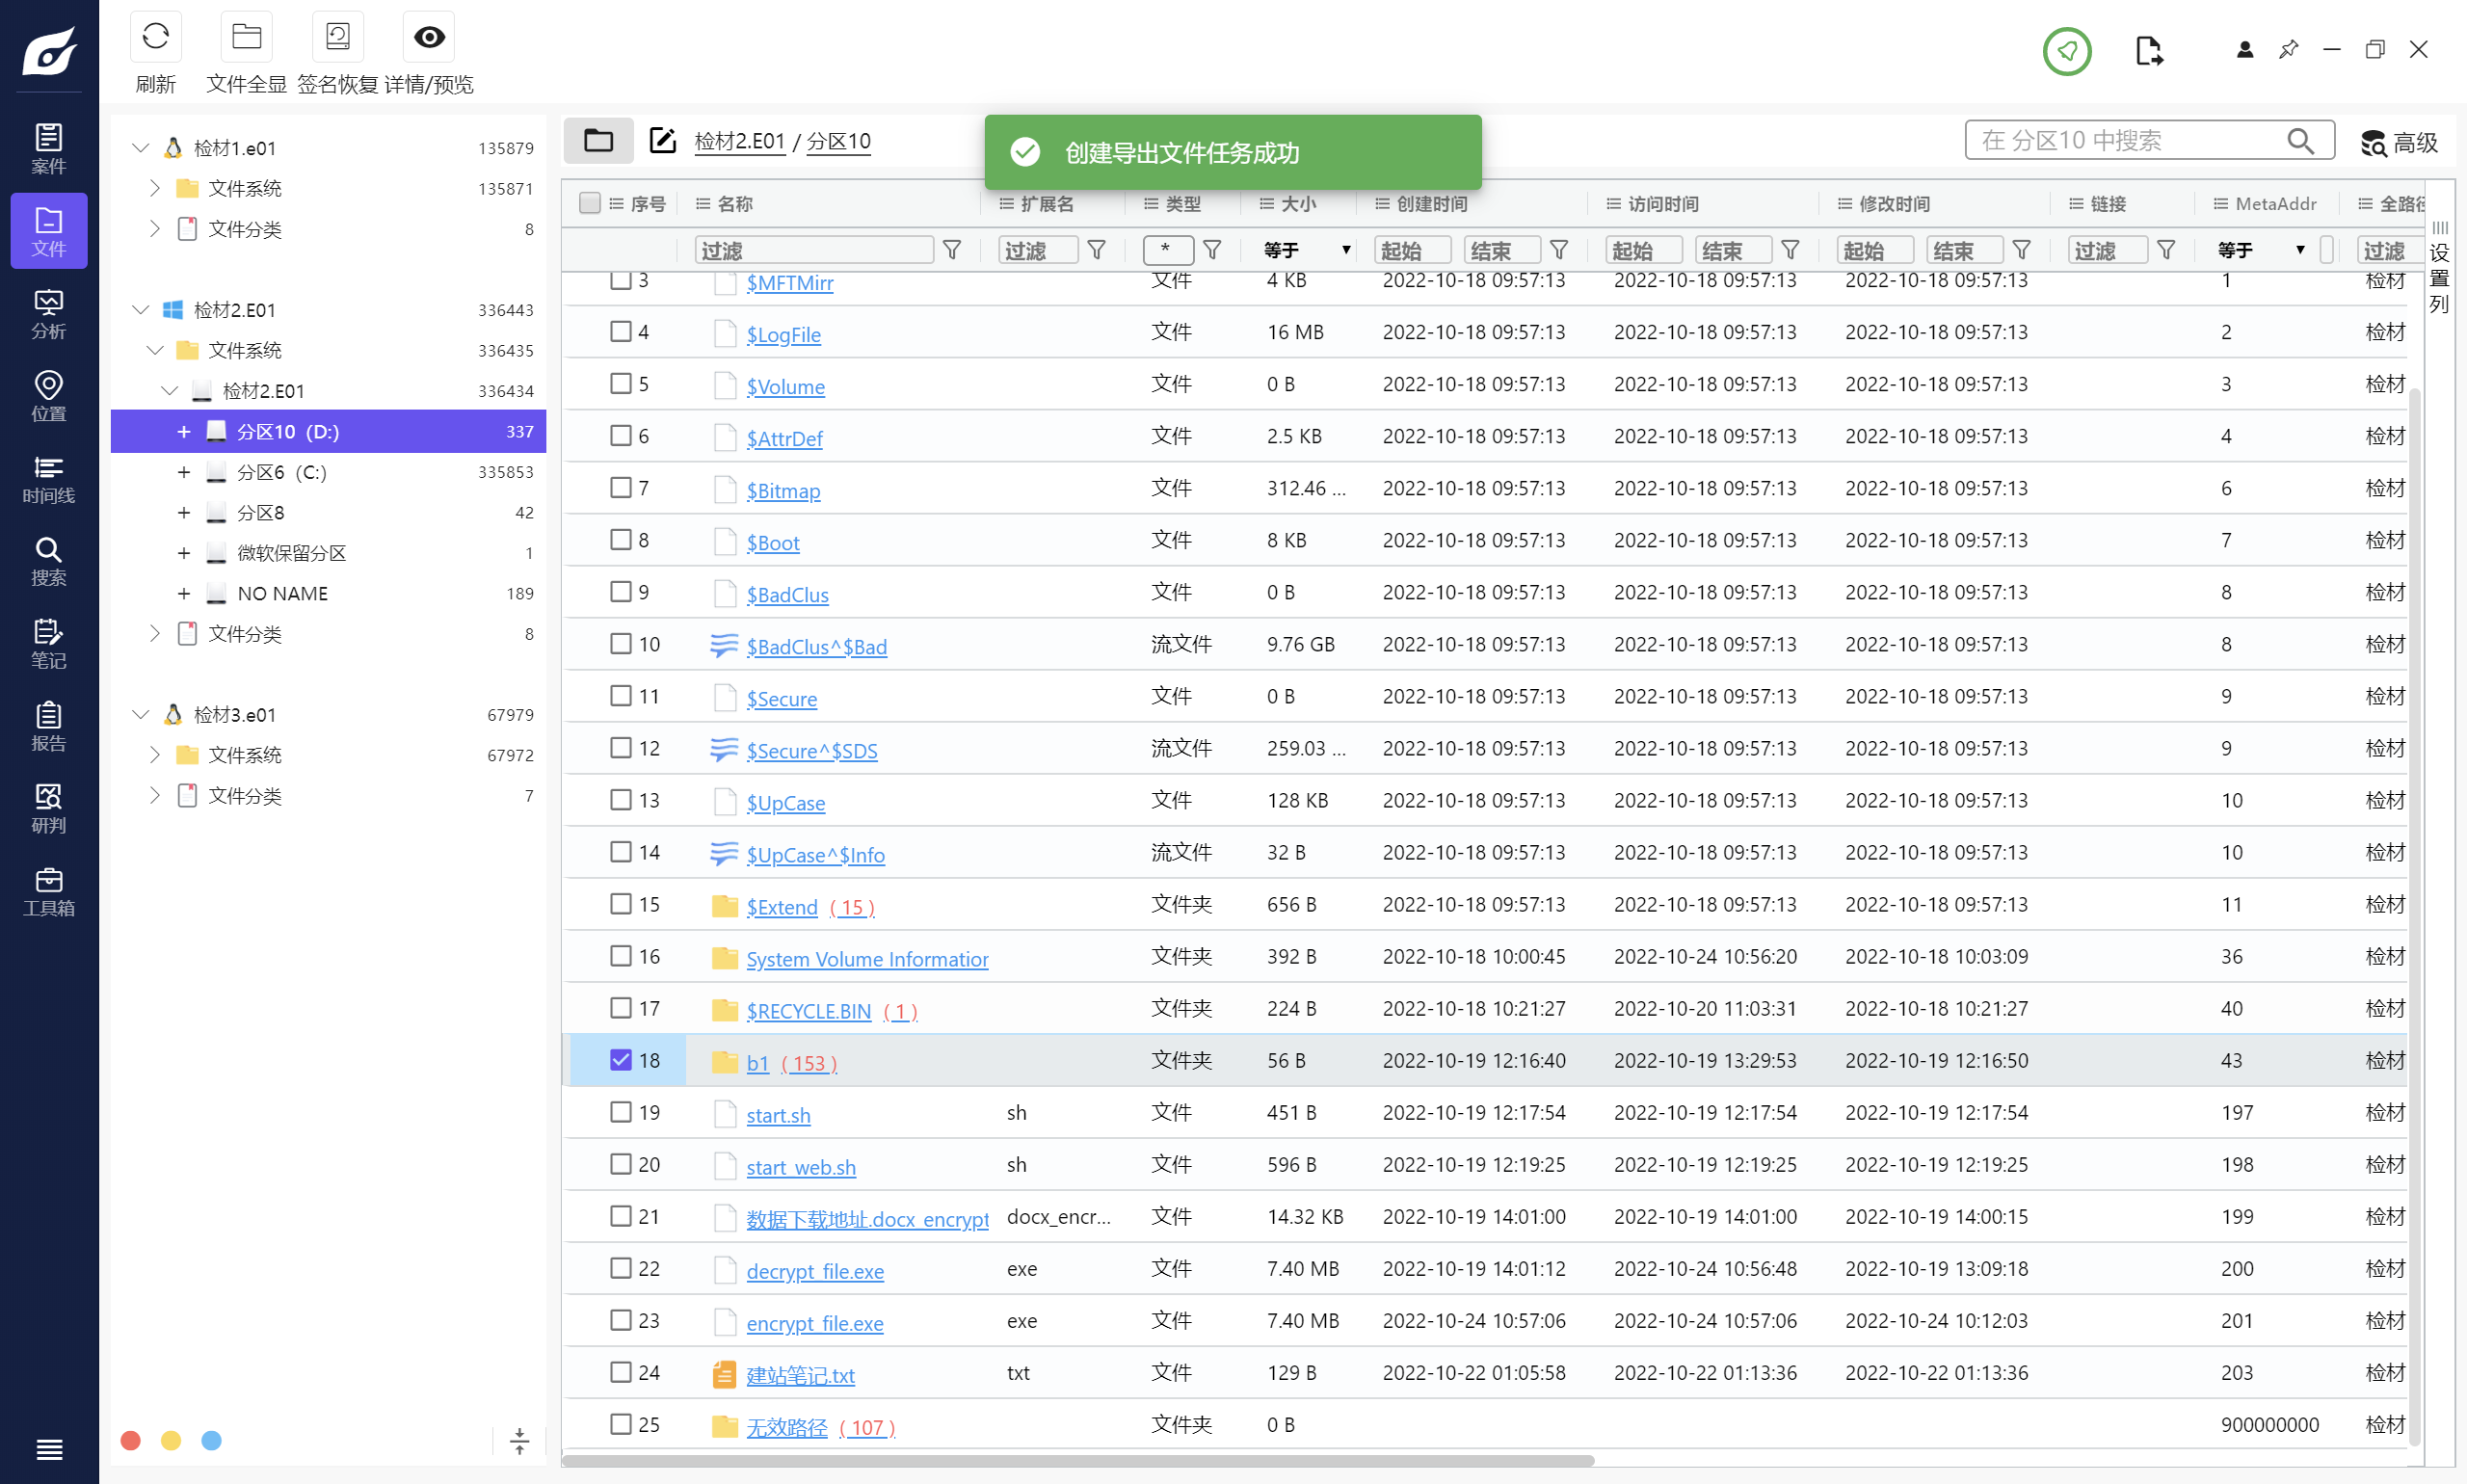2467x1484 pixels.
Task: Click the name column 过滤 filter field
Action: click(814, 250)
